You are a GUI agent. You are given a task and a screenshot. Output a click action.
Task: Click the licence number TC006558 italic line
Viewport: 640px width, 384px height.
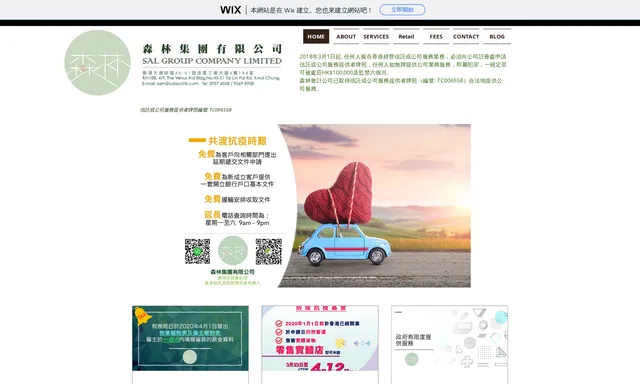186,110
